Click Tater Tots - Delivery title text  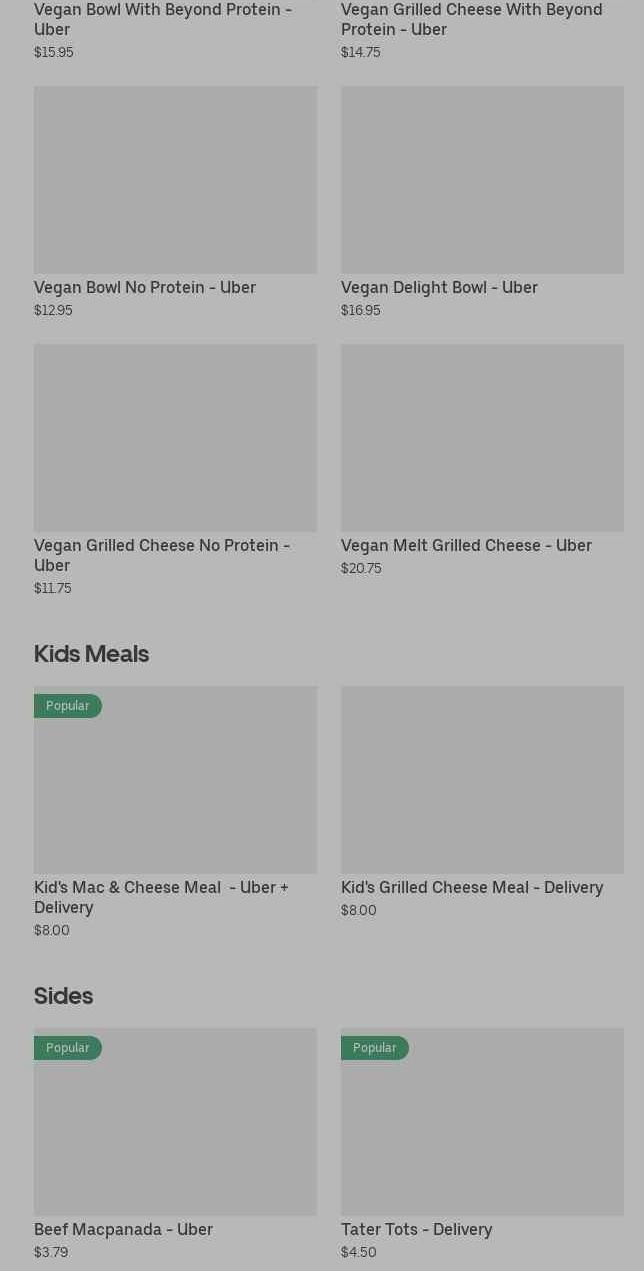tap(416, 1230)
